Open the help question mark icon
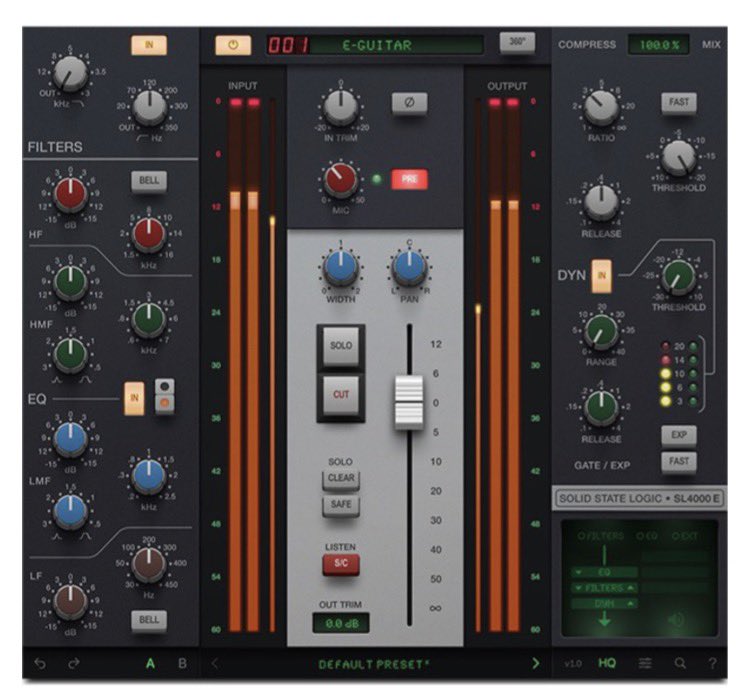Screen dimensions: 750x699 [712, 663]
